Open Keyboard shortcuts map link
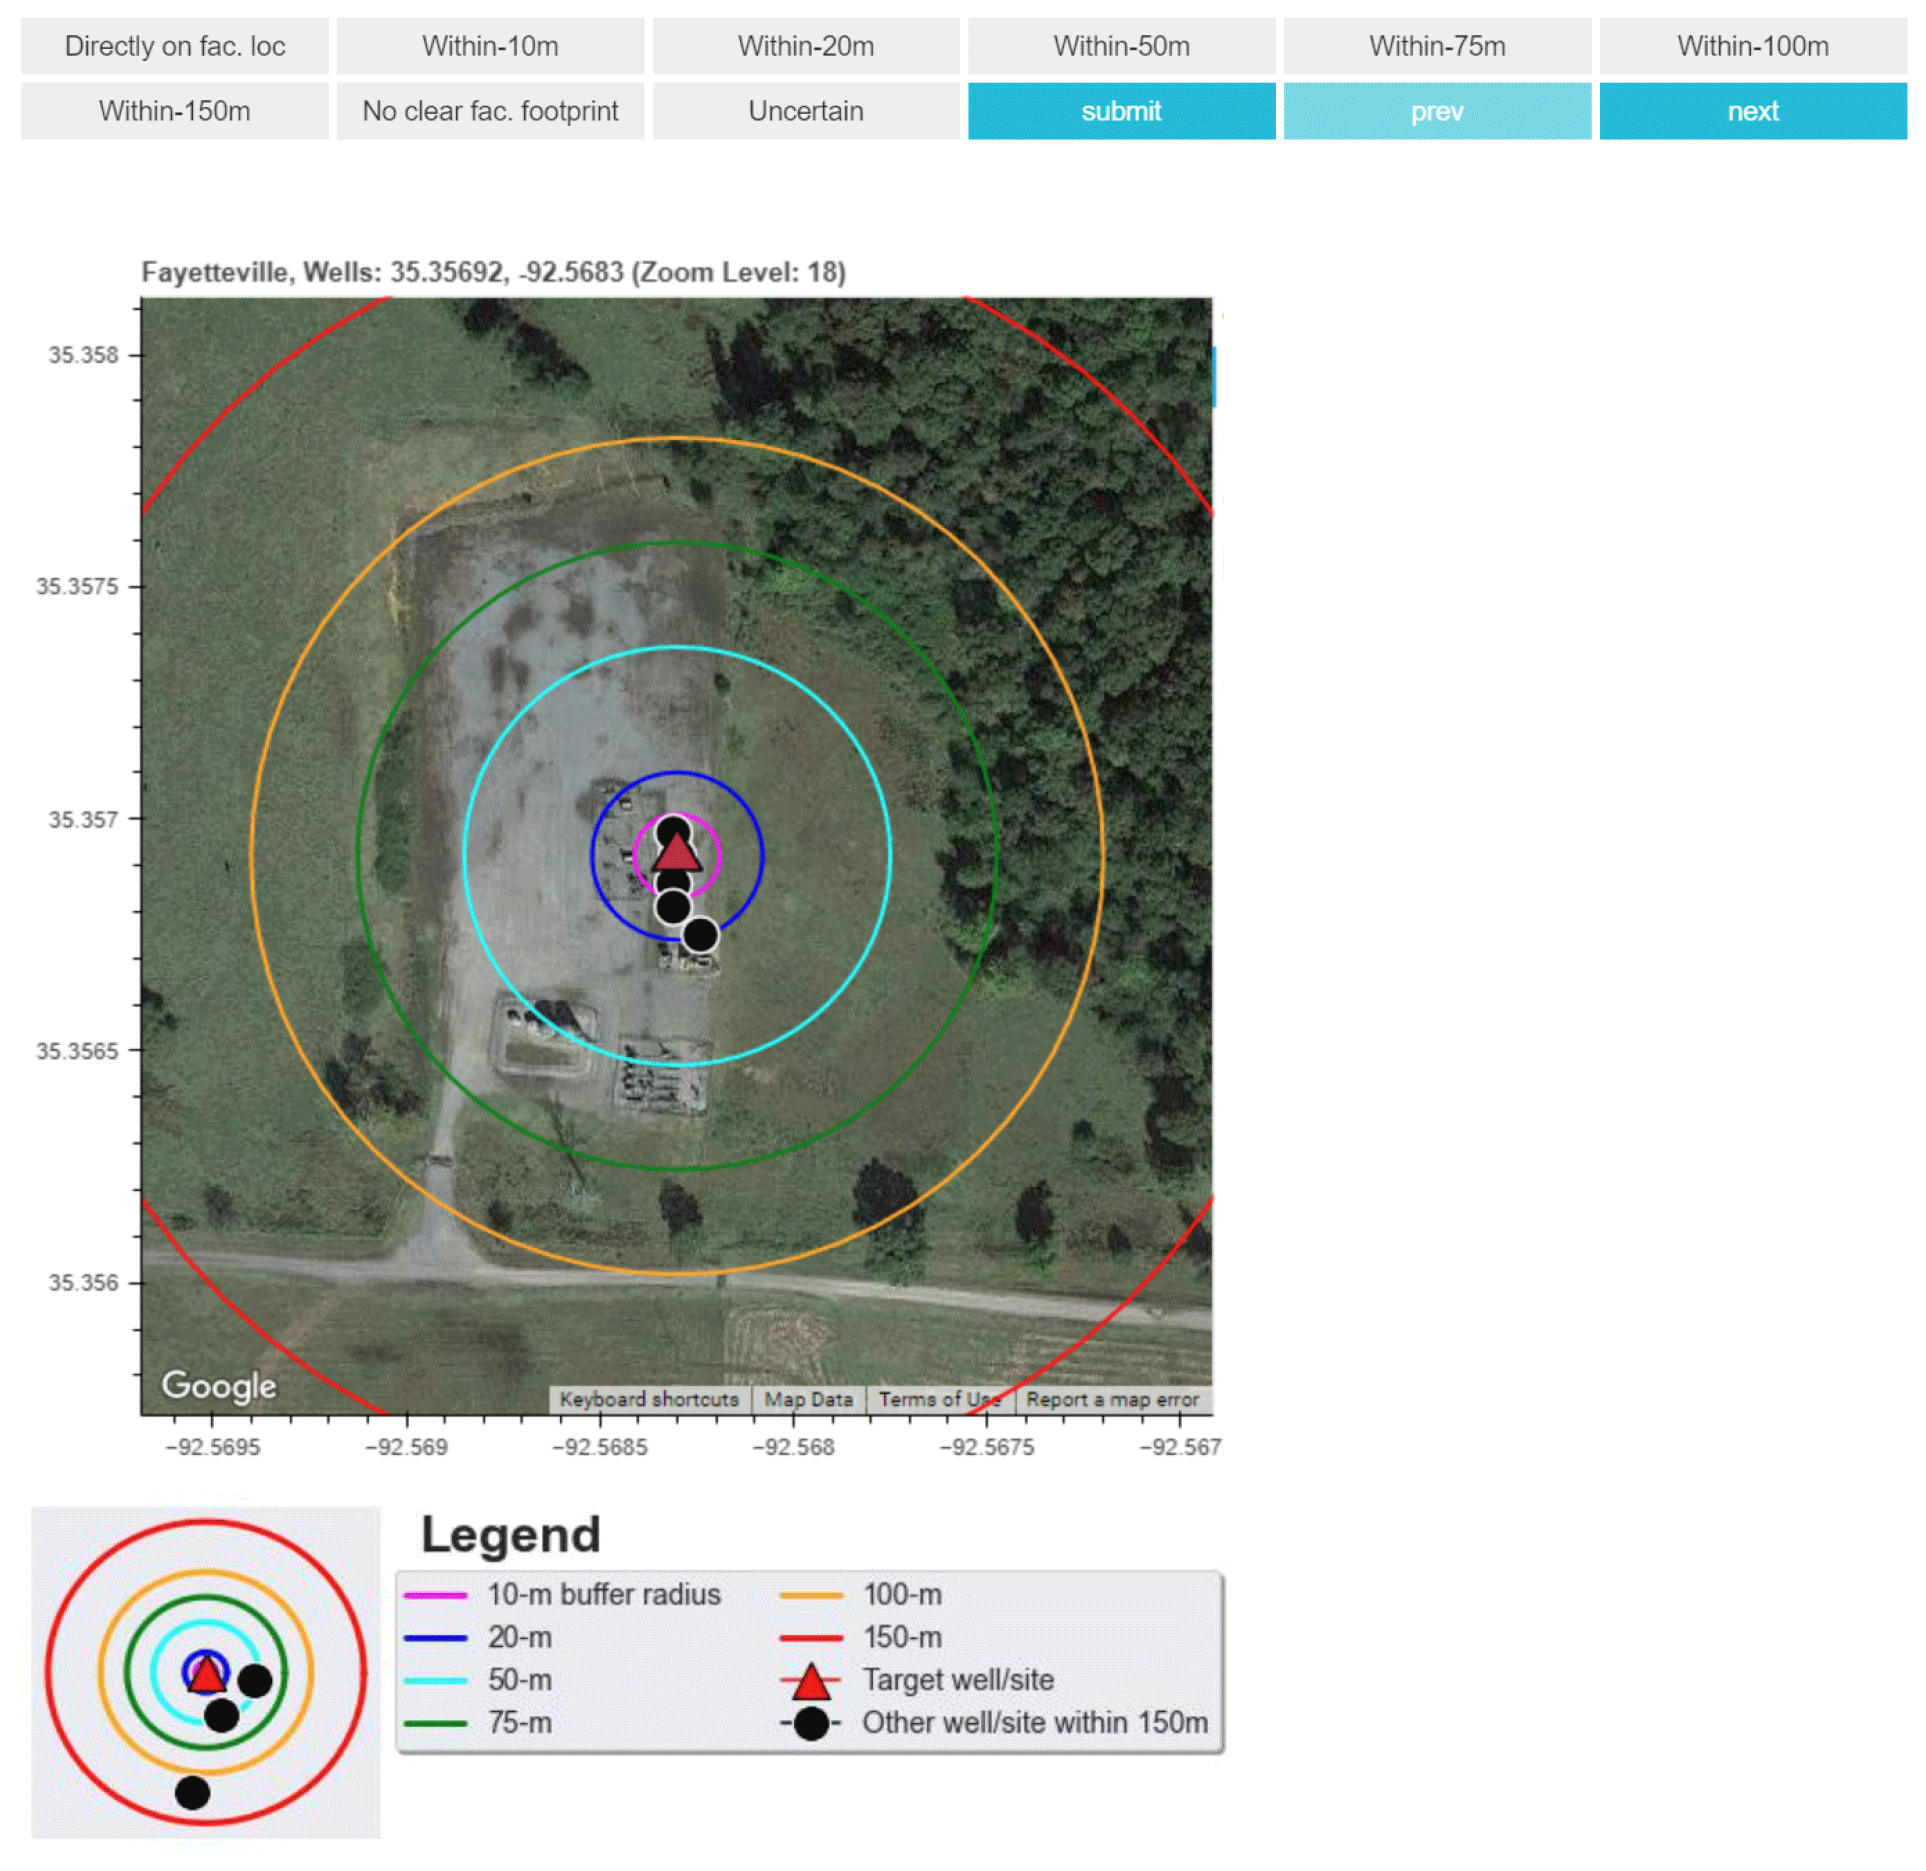The width and height of the screenshot is (1926, 1871). pyautogui.click(x=649, y=1401)
